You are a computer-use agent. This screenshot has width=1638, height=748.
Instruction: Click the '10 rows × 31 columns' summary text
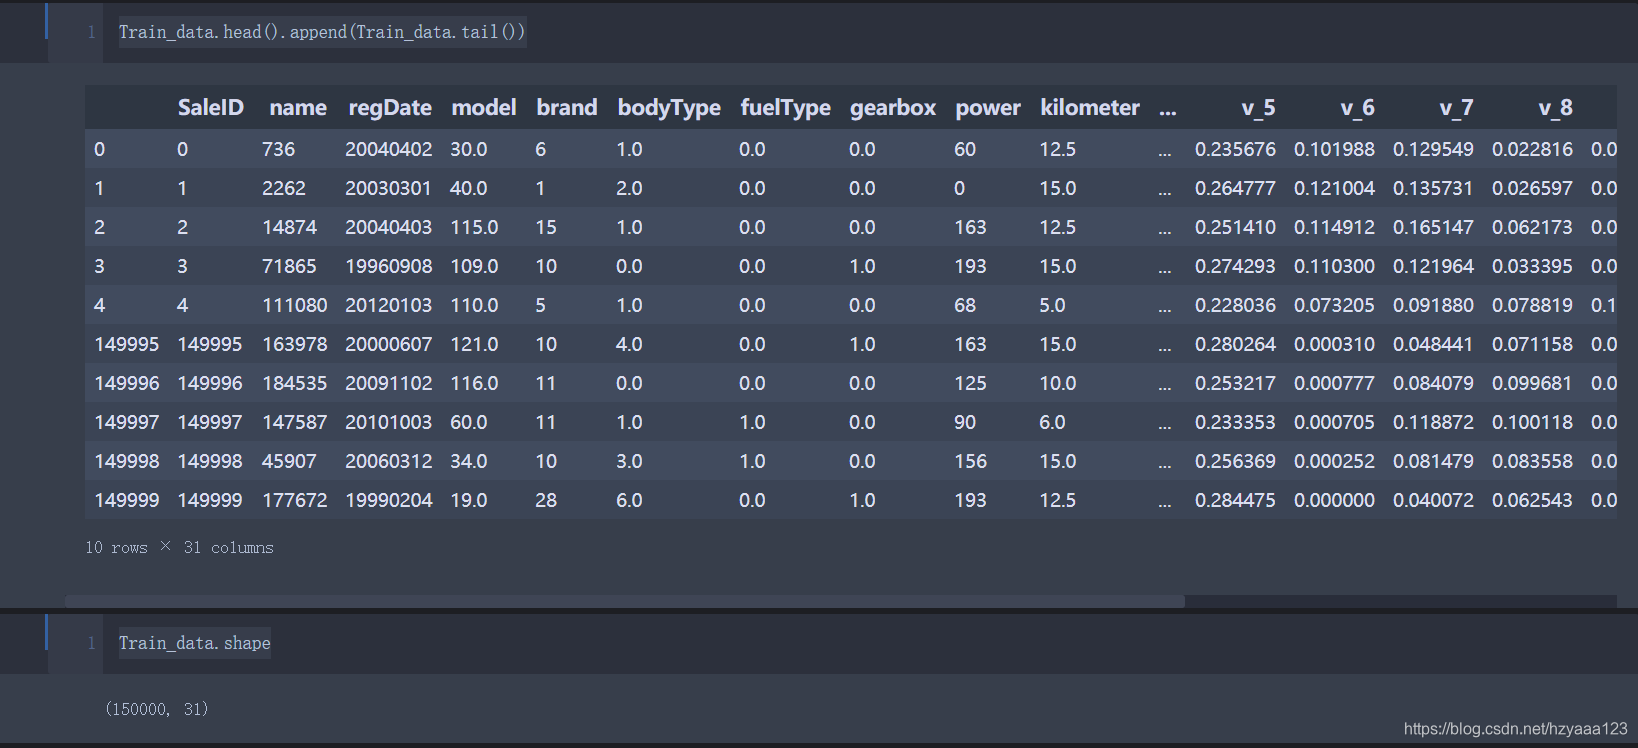pyautogui.click(x=179, y=548)
